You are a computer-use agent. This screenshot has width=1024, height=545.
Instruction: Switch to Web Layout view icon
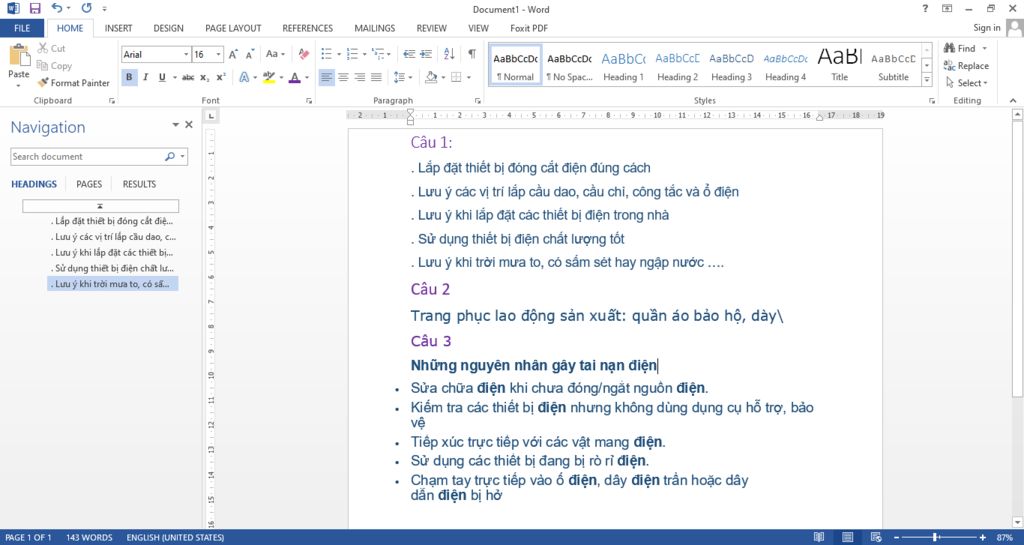(x=876, y=537)
